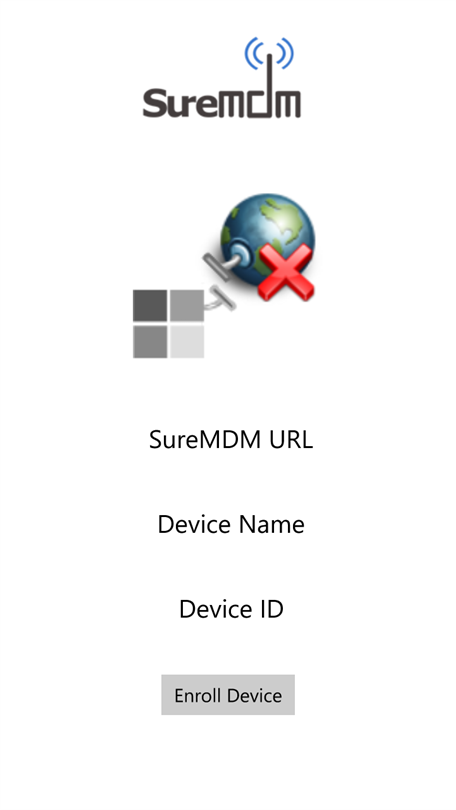Click the left blue signal waves

point(254,53)
